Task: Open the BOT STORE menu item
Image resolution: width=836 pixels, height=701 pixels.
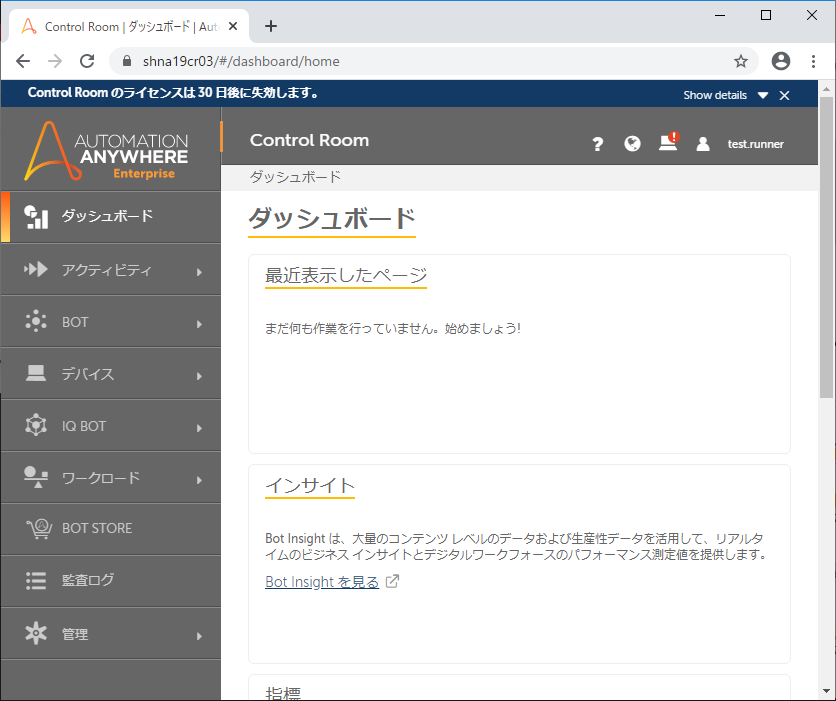Action: click(x=111, y=529)
